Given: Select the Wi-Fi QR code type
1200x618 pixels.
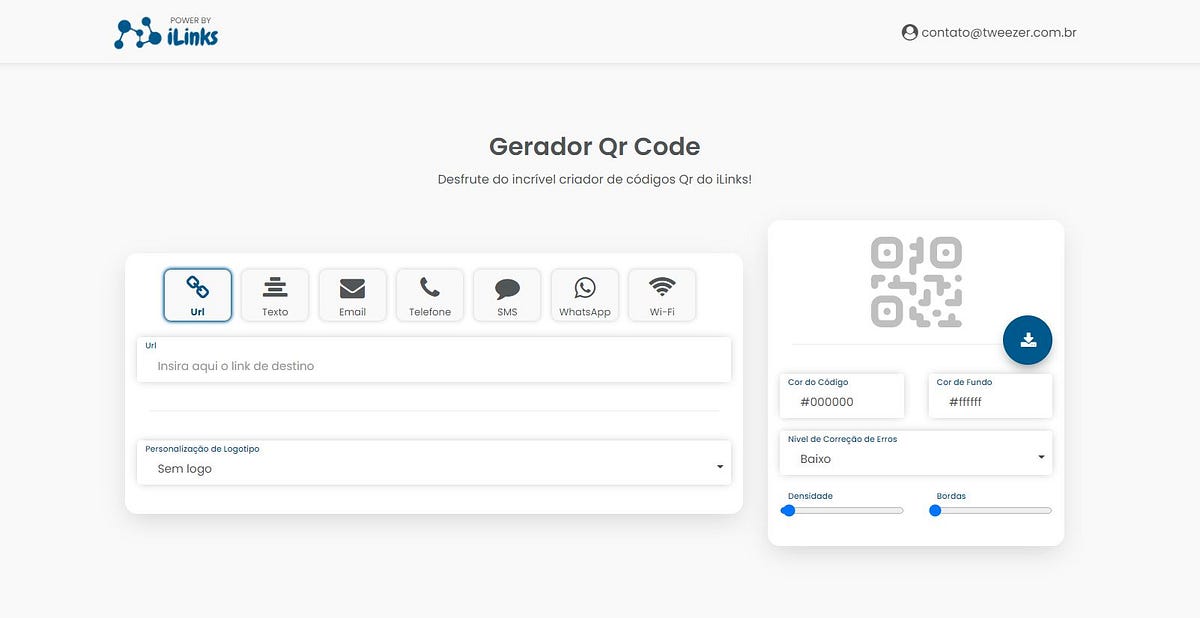Looking at the screenshot, I should (662, 294).
